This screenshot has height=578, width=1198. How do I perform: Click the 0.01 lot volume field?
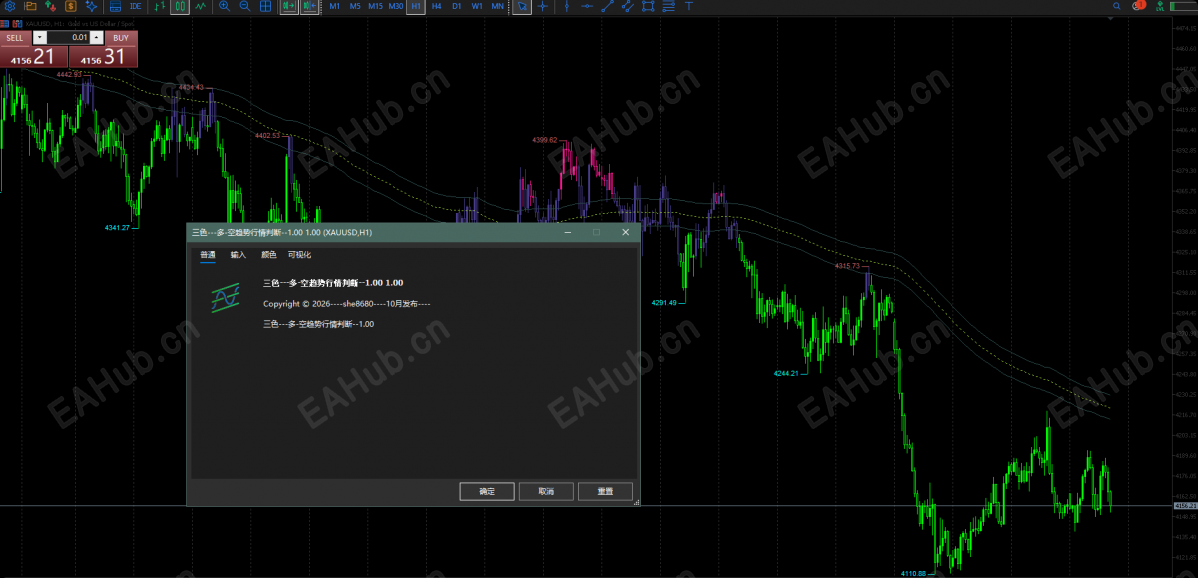(68, 37)
